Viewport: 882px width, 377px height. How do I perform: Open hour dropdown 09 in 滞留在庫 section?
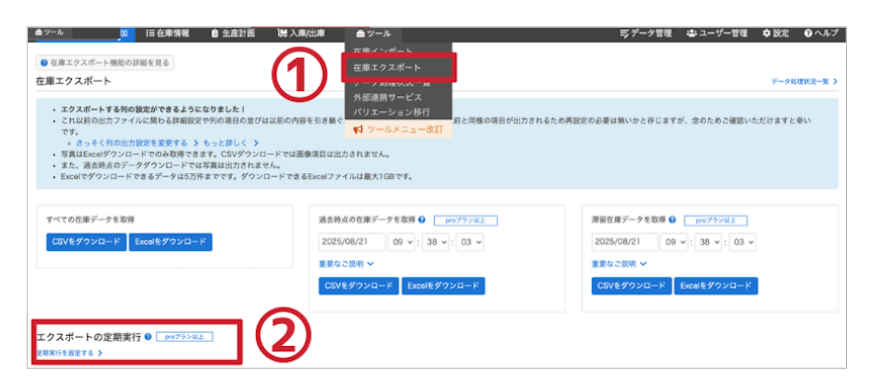tap(675, 242)
